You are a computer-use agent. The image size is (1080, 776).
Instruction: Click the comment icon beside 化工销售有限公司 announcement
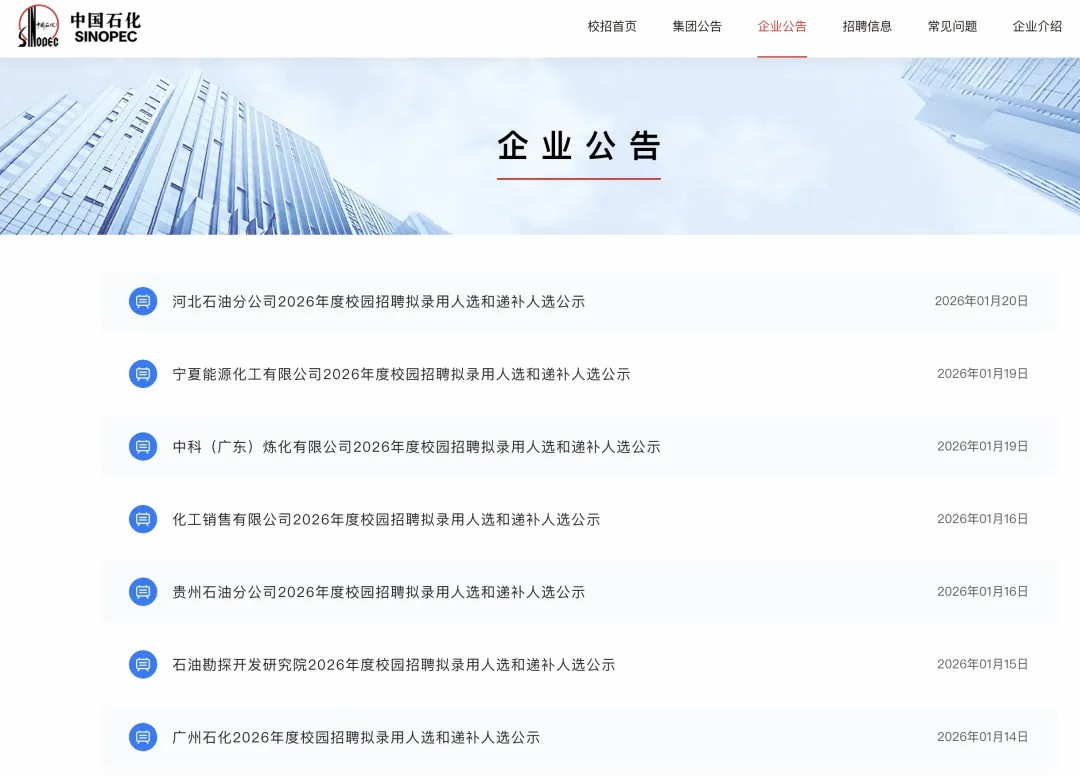[142, 519]
